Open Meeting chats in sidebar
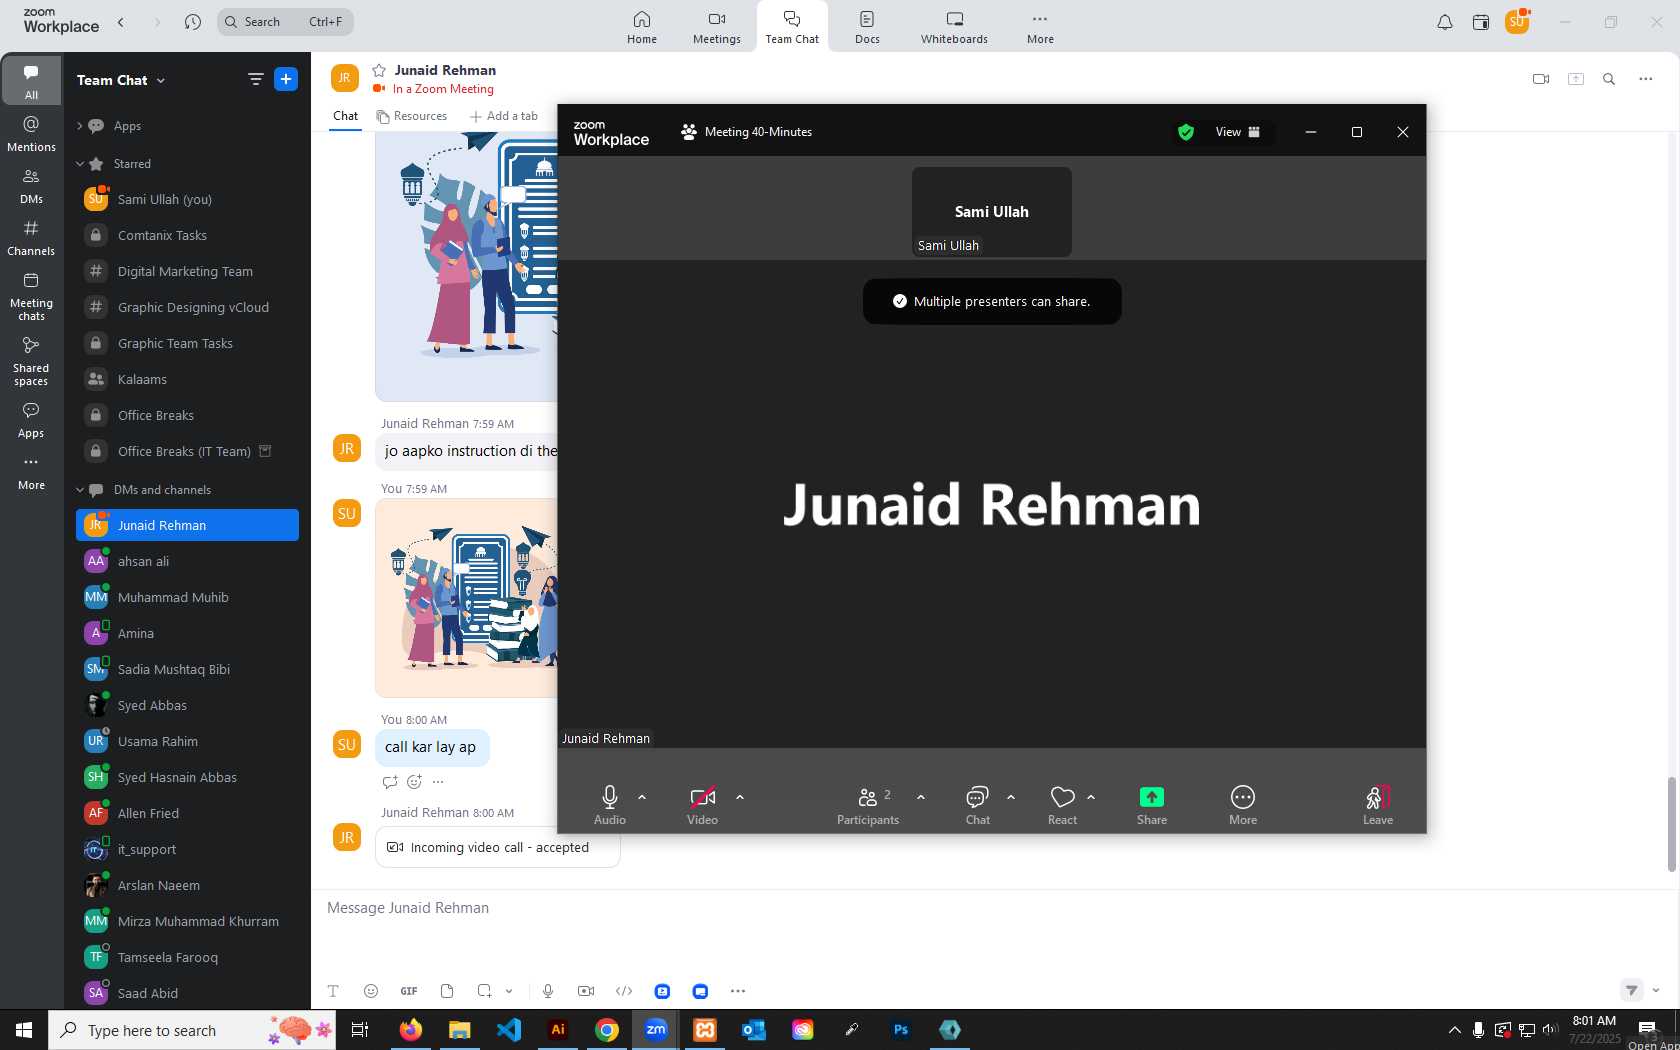Screen dimensions: 1680x1050 pyautogui.click(x=31, y=296)
